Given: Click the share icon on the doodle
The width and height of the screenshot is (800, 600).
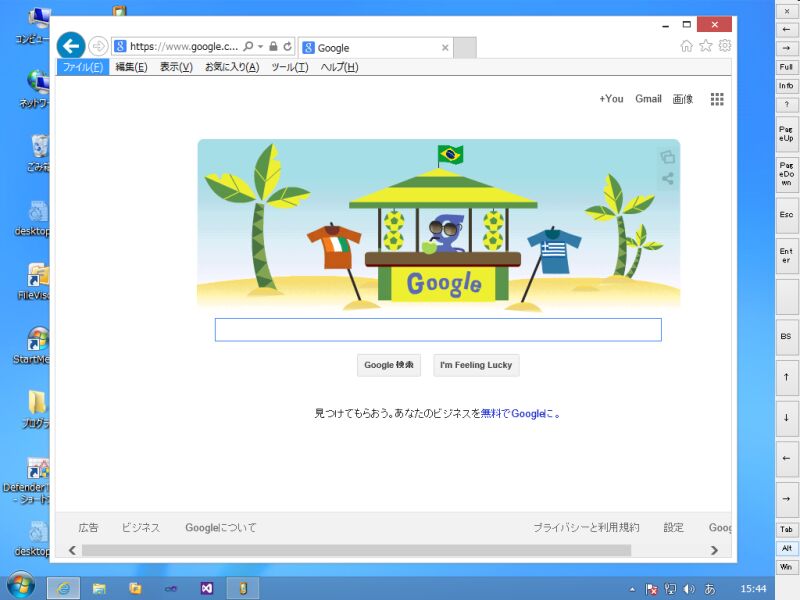Looking at the screenshot, I should (x=667, y=179).
